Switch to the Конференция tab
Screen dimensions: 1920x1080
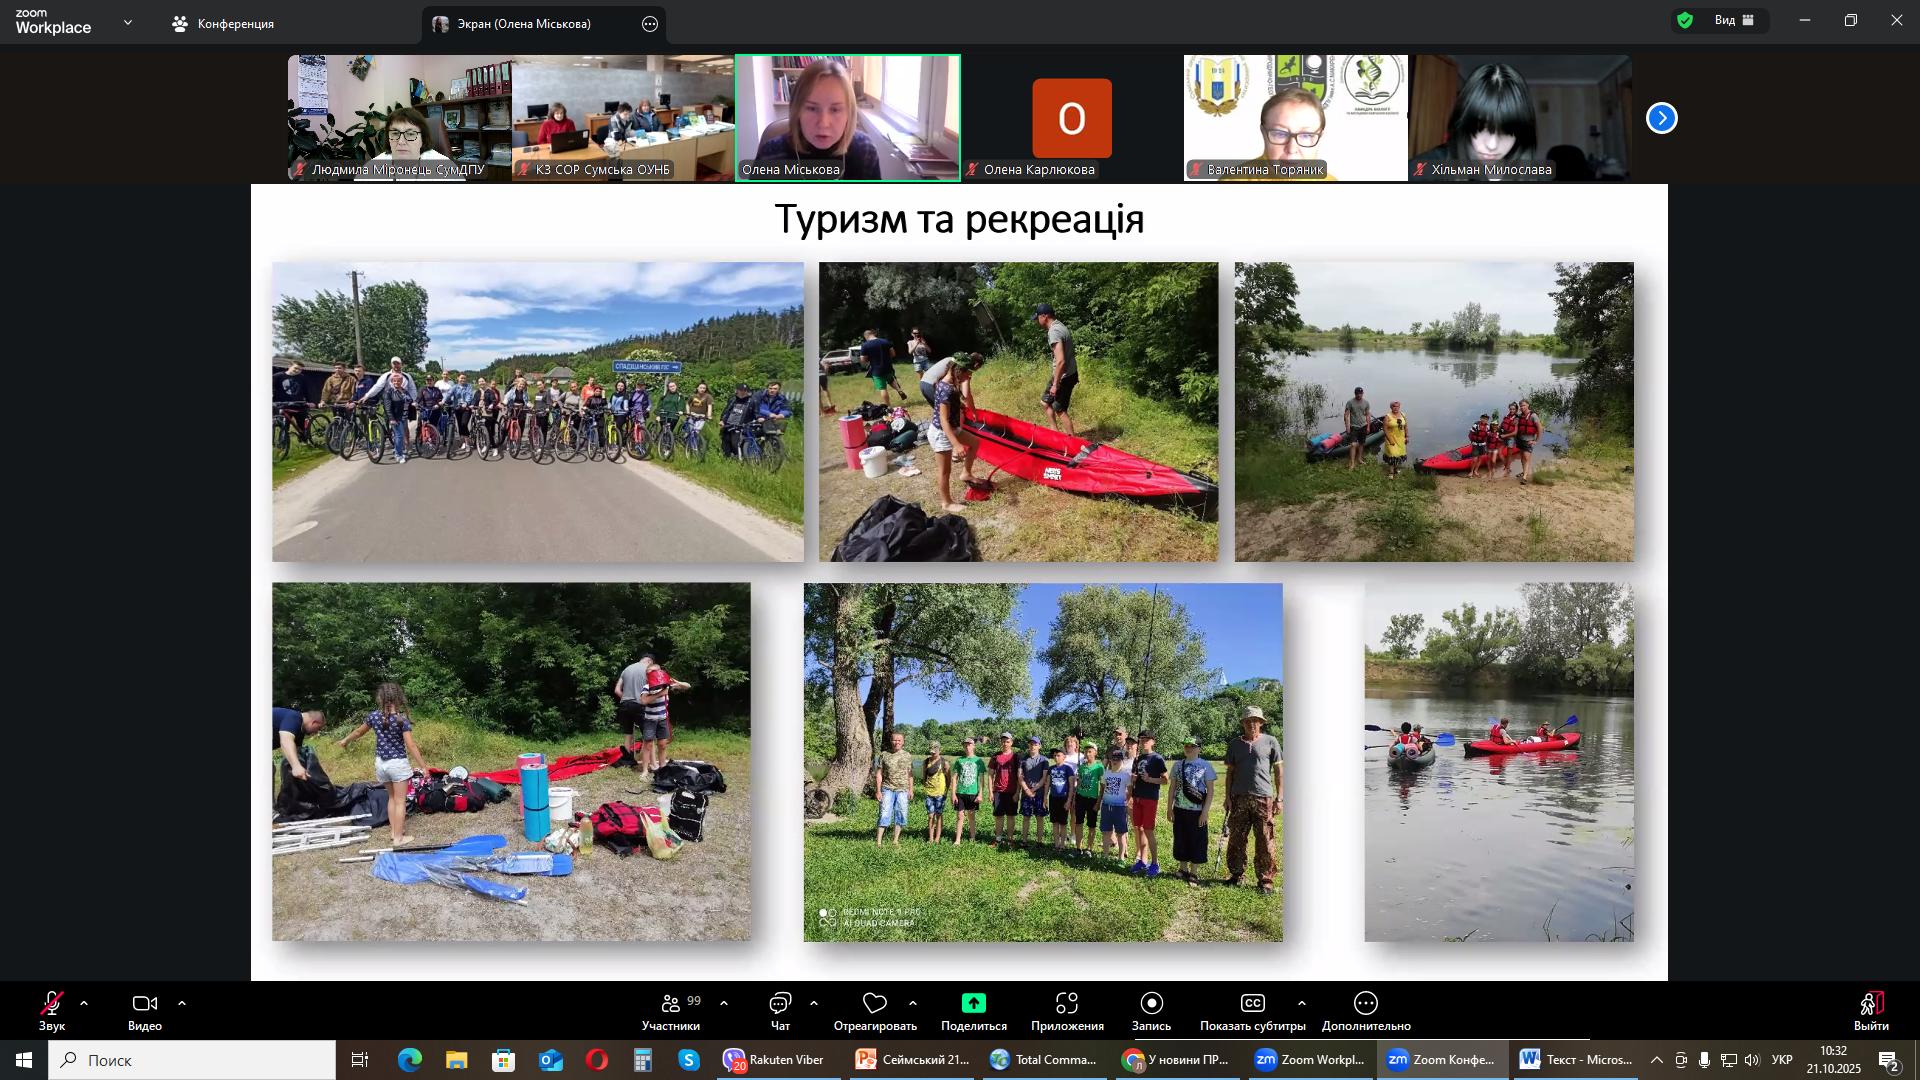point(224,24)
